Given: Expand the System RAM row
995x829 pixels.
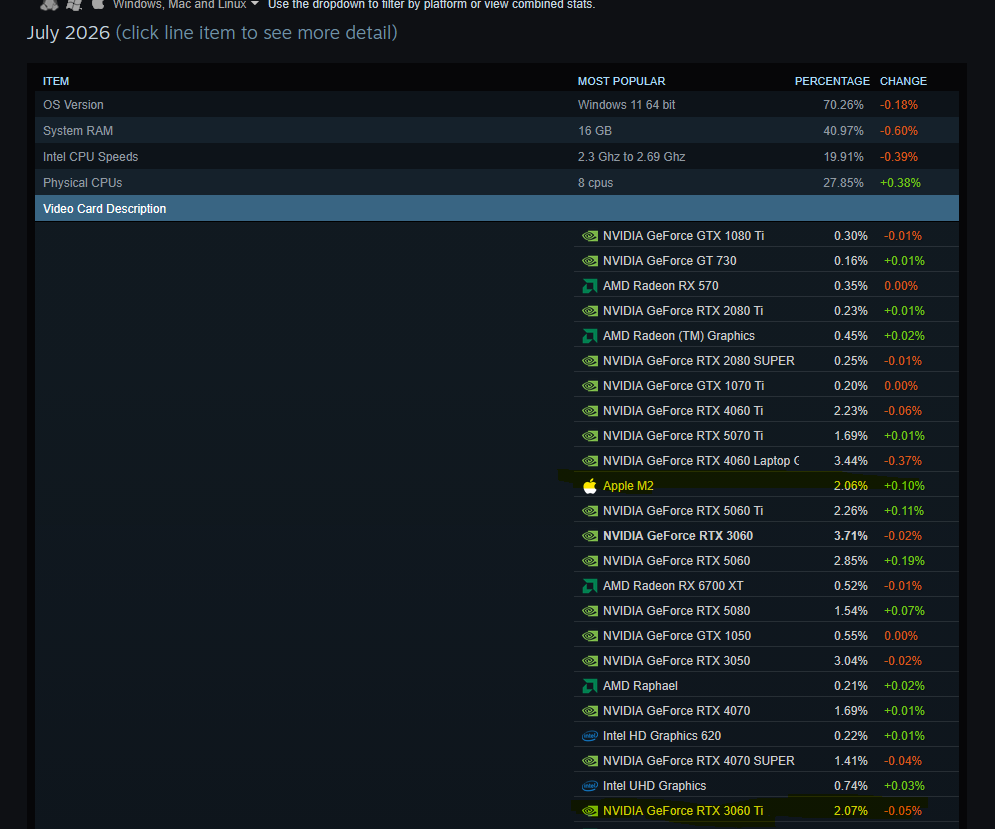Looking at the screenshot, I should click(x=497, y=131).
